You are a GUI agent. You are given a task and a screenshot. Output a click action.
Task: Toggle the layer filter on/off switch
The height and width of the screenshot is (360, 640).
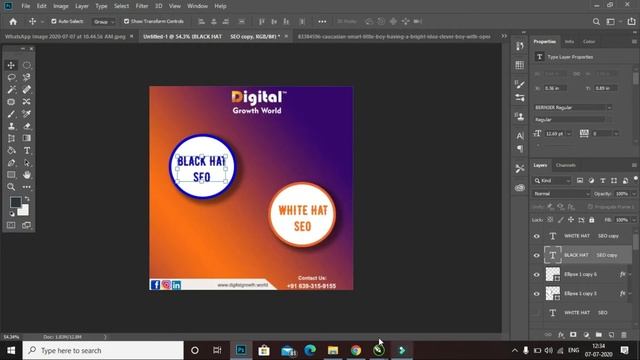click(636, 179)
